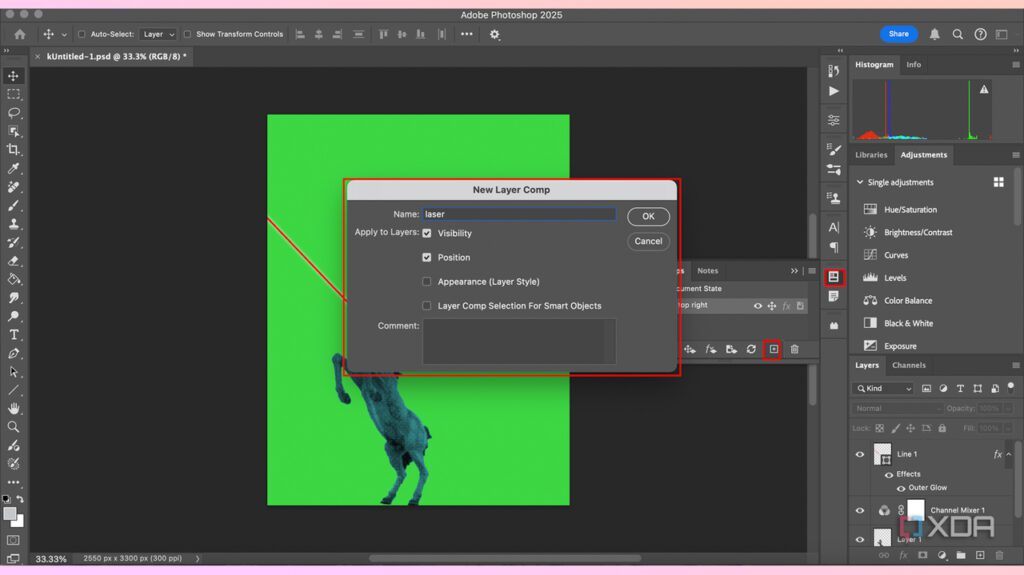Viewport: 1024px width, 575px height.
Task: Open the Actions play panel icon
Action: point(834,91)
